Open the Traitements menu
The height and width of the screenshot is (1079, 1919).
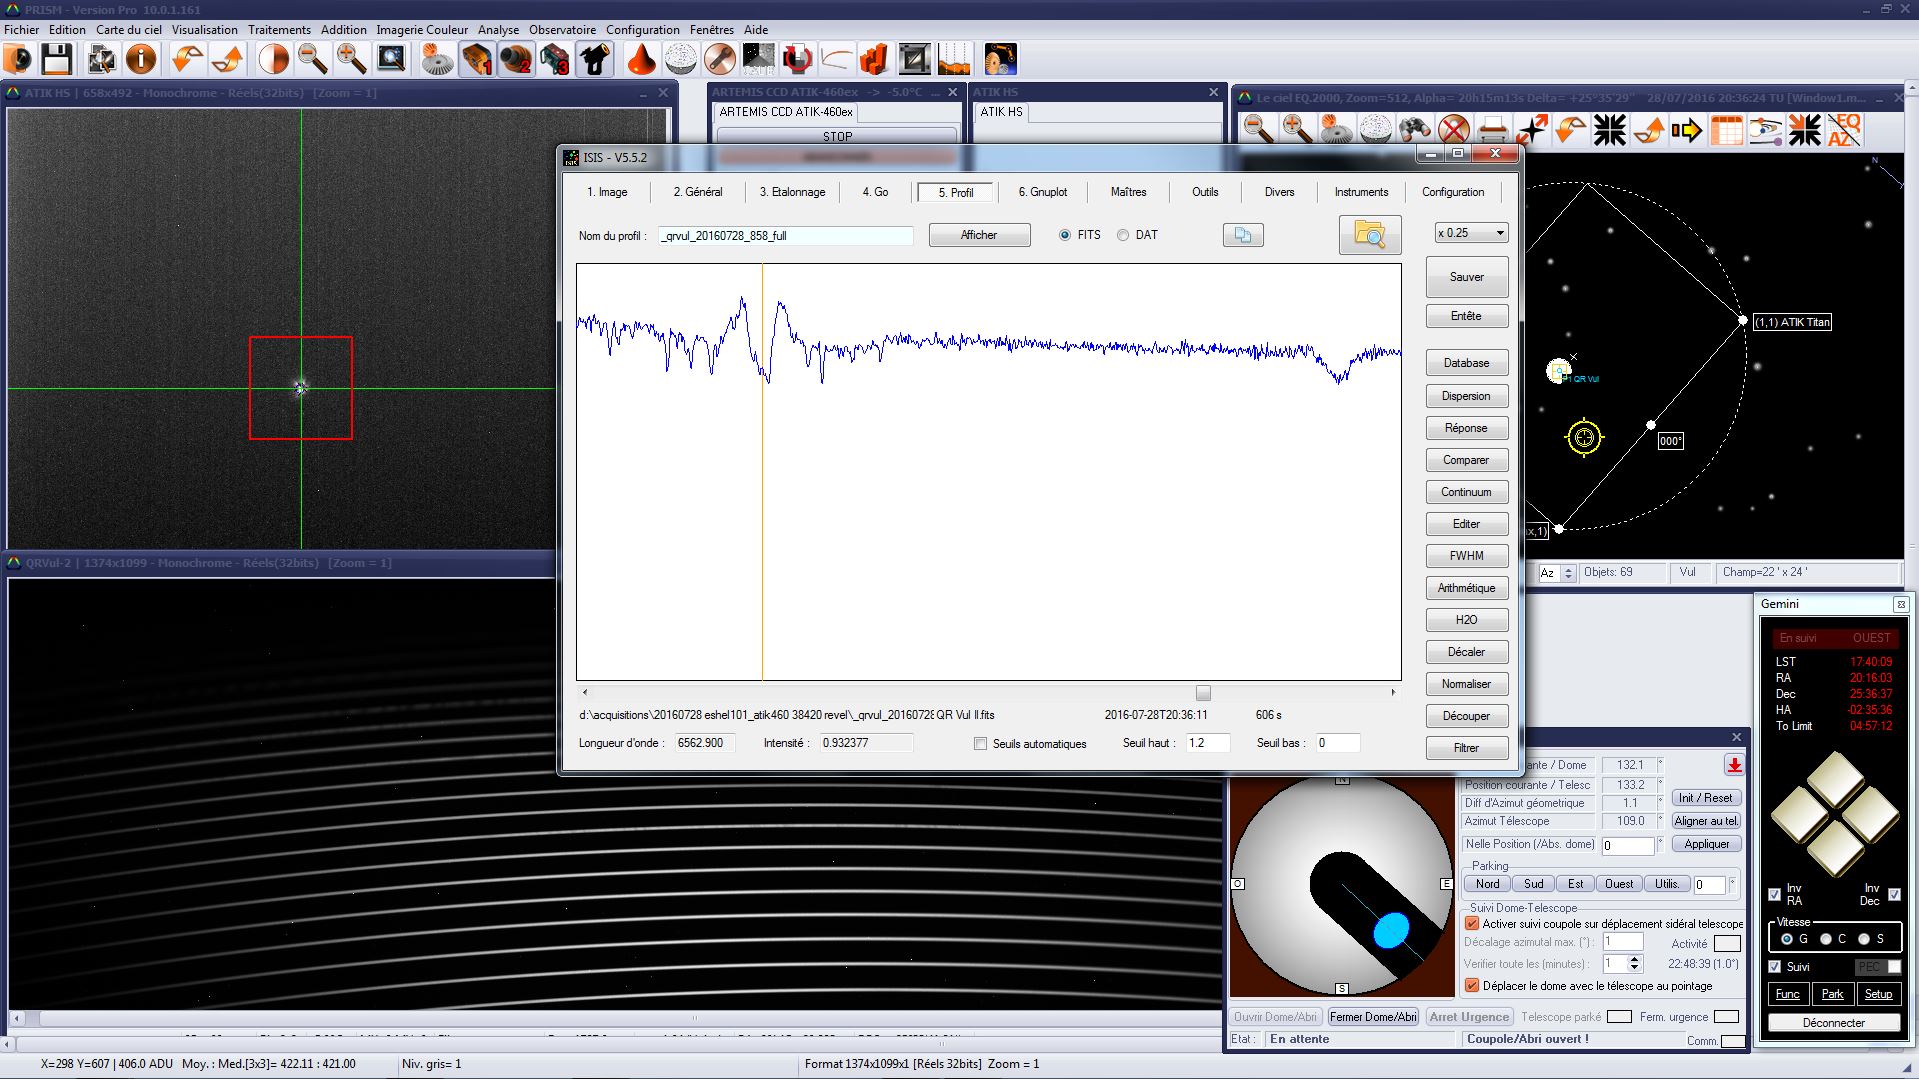pos(279,29)
